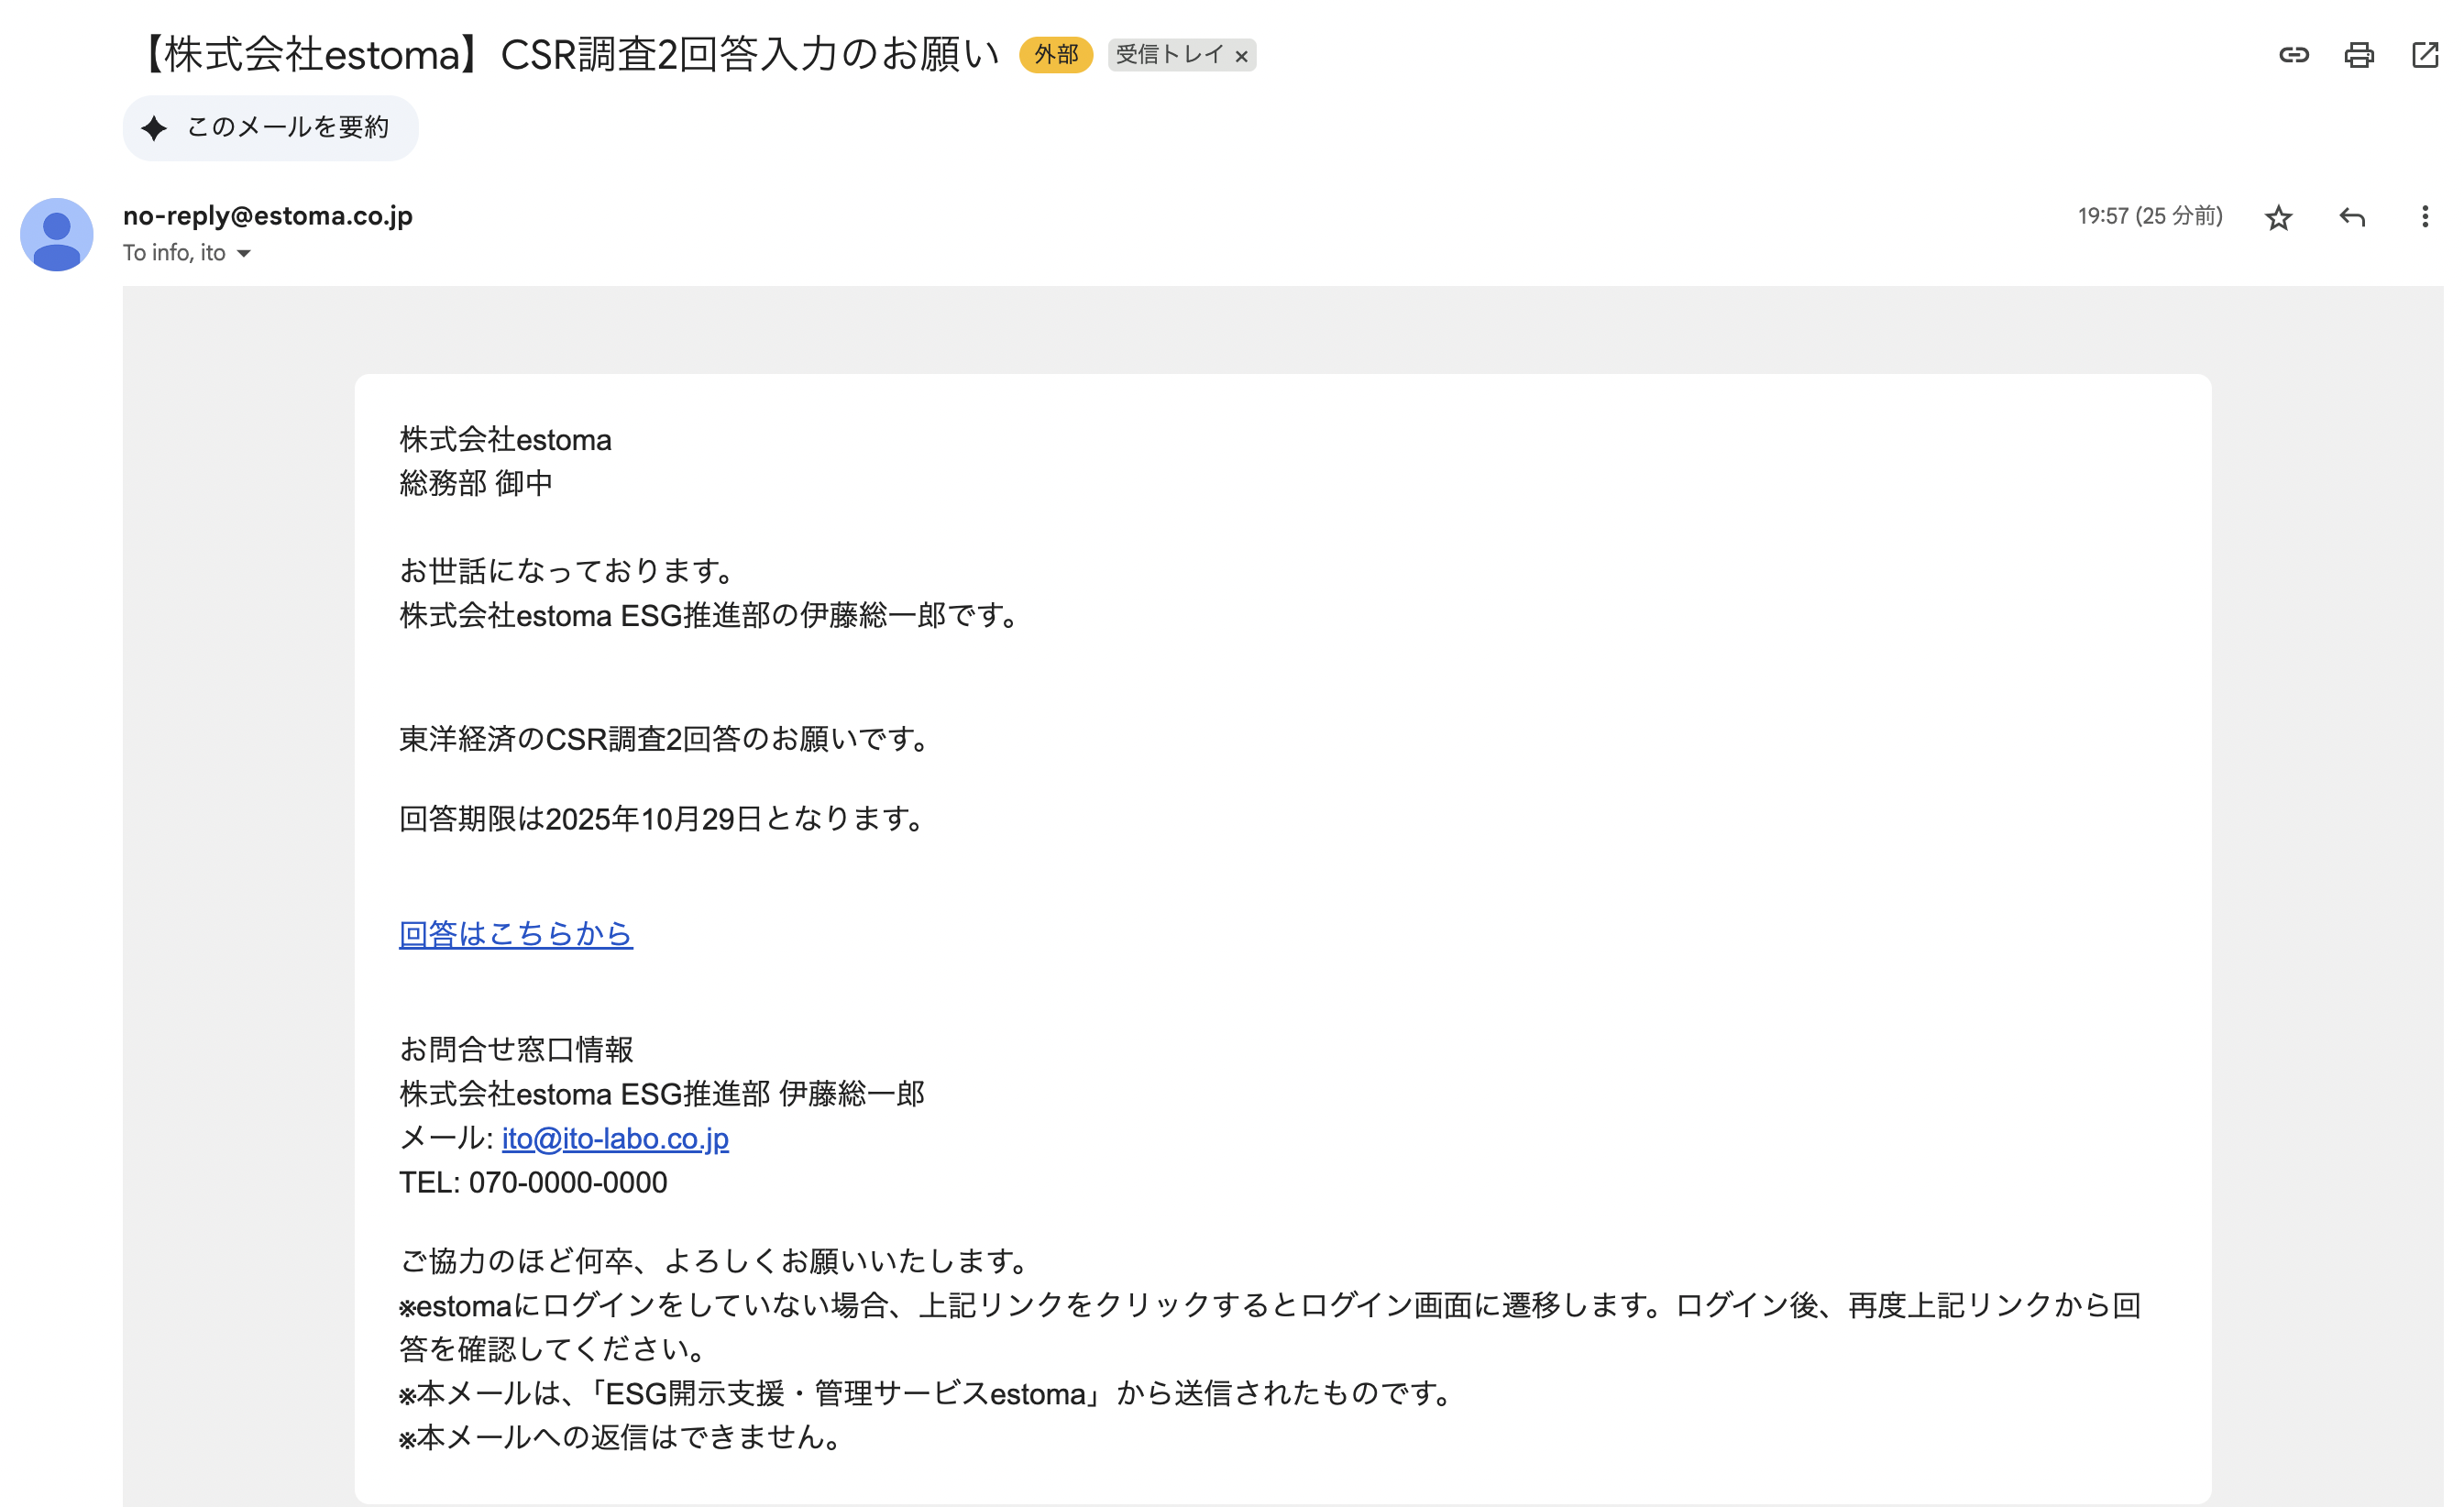The image size is (2464, 1507).
Task: Click the yellow 外部 badge
Action: click(x=1055, y=55)
